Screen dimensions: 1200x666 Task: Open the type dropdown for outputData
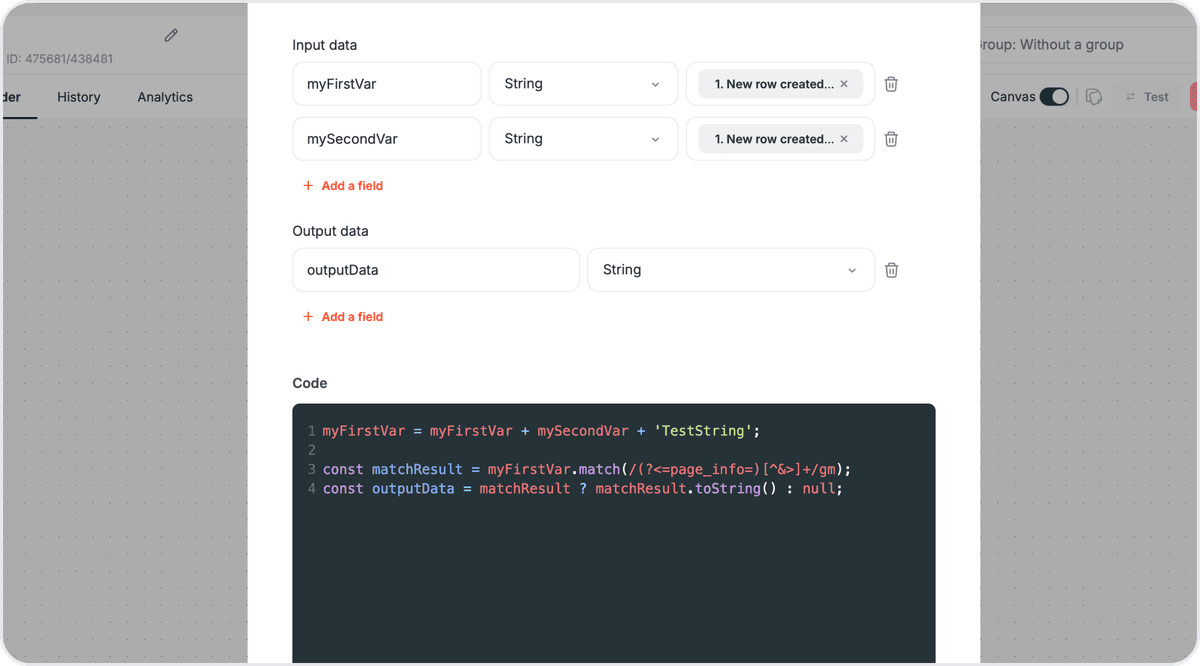[x=731, y=270]
